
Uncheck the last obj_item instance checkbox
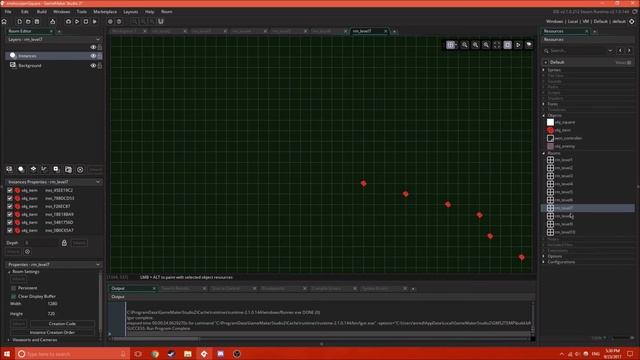pos(10,231)
